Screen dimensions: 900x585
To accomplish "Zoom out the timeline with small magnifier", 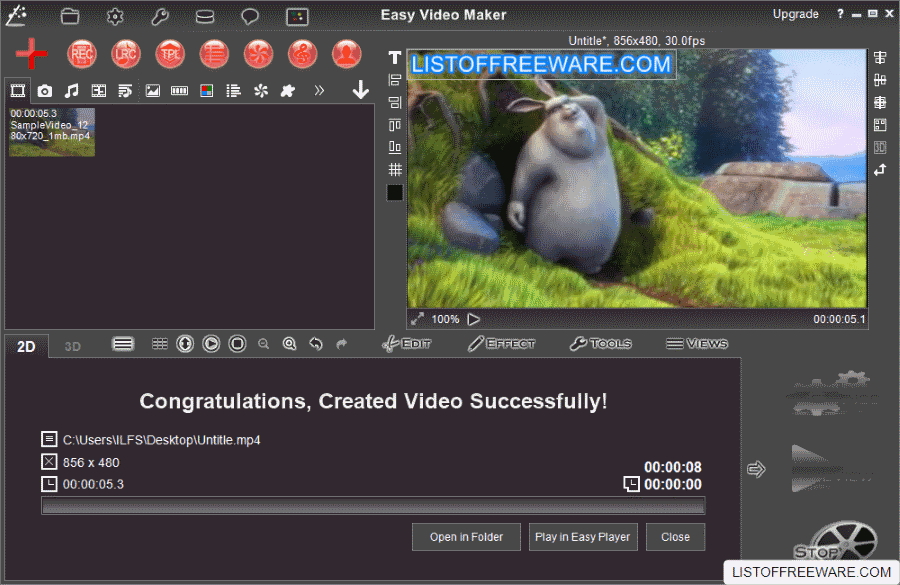I will click(263, 344).
